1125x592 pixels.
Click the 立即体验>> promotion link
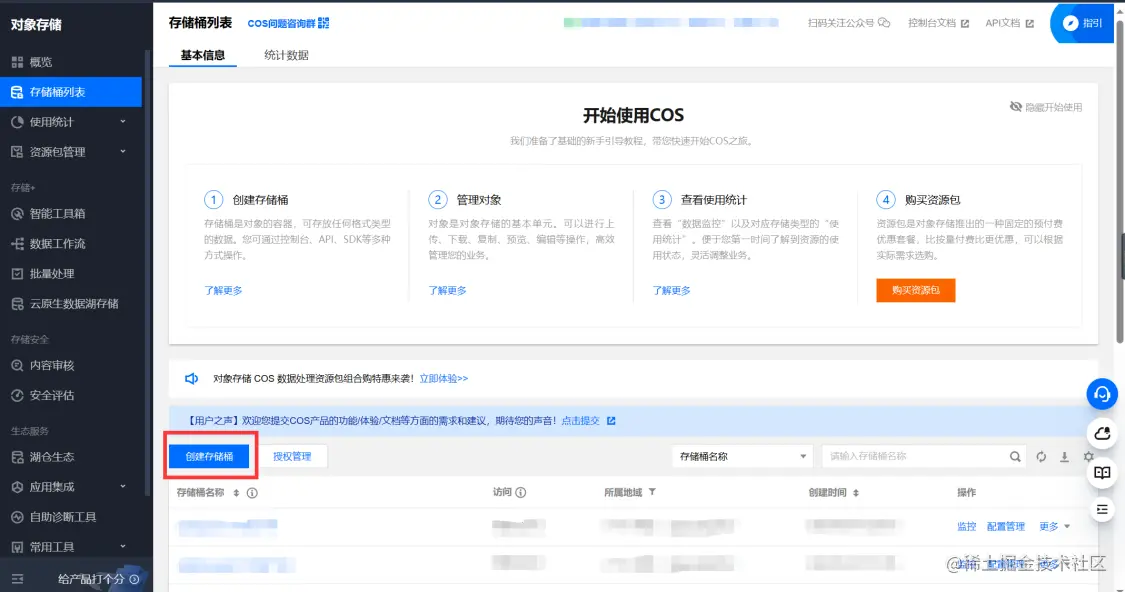point(443,379)
